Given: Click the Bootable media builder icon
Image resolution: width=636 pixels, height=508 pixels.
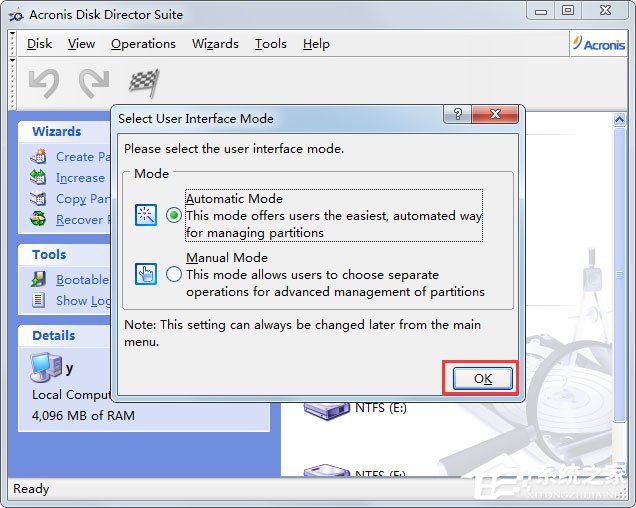Looking at the screenshot, I should coord(38,280).
